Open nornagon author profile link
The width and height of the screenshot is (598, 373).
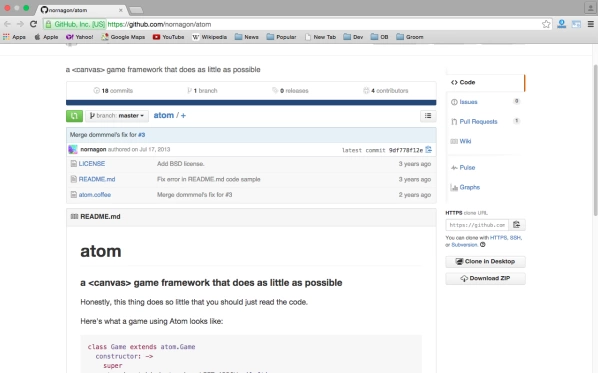tap(93, 149)
